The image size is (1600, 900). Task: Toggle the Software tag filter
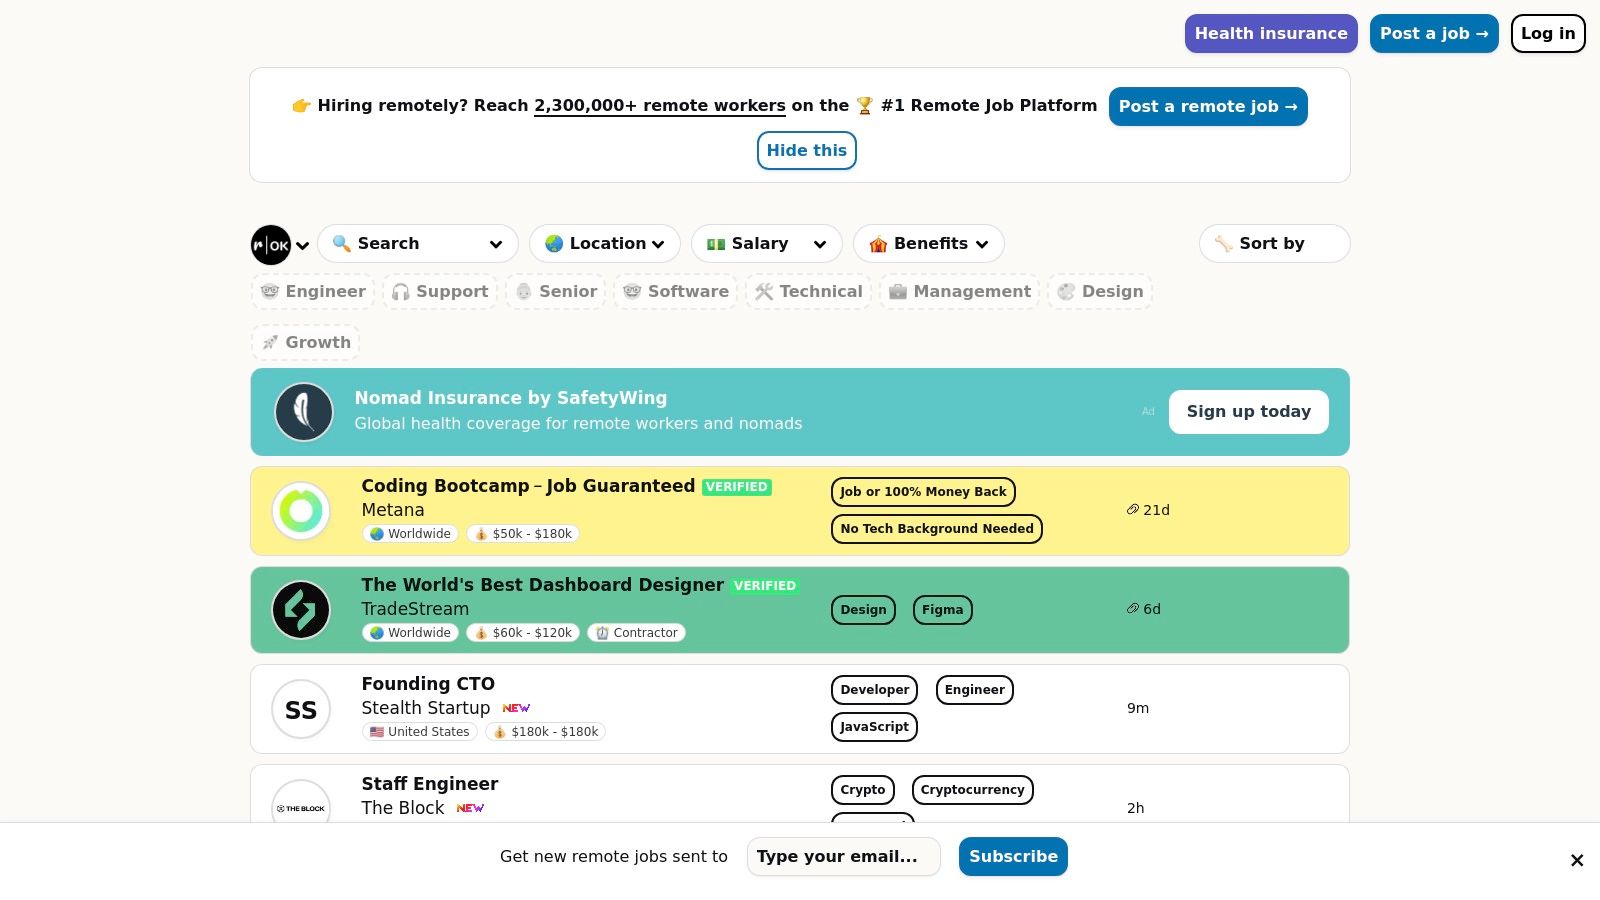(x=676, y=292)
